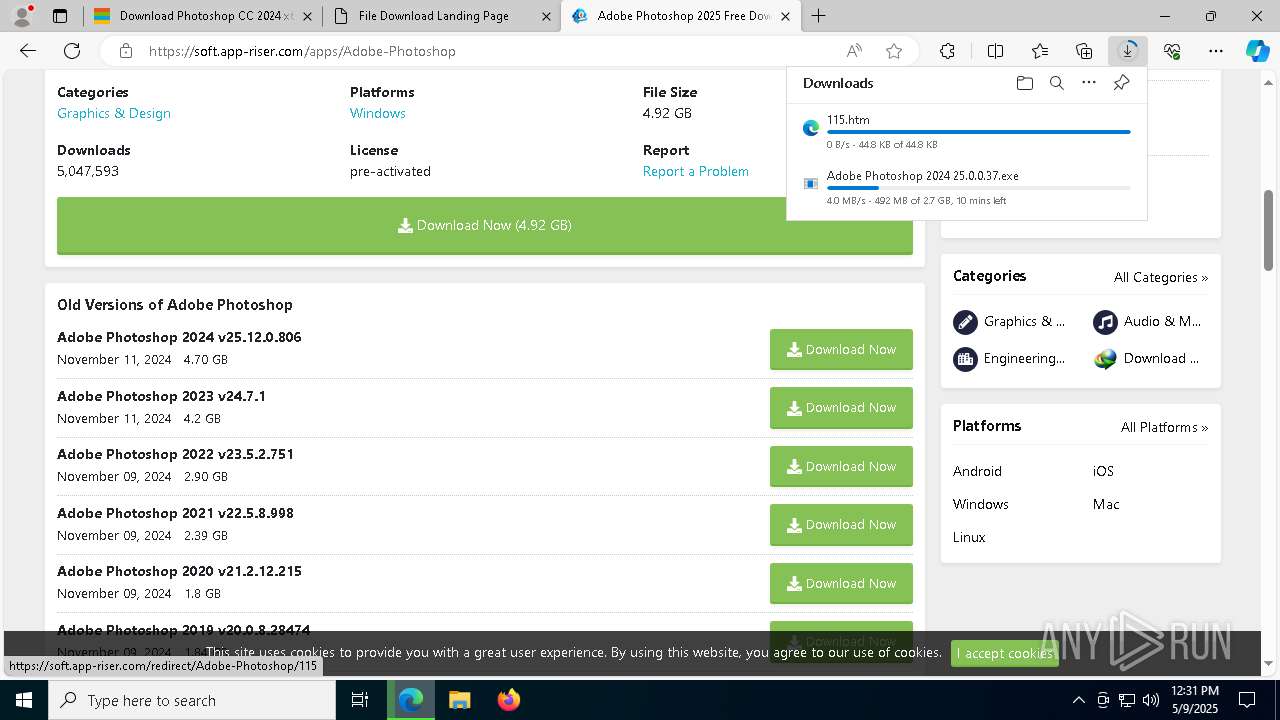Image resolution: width=1280 pixels, height=720 pixels.
Task: Open Edge Settings and more menu
Action: [1216, 51]
